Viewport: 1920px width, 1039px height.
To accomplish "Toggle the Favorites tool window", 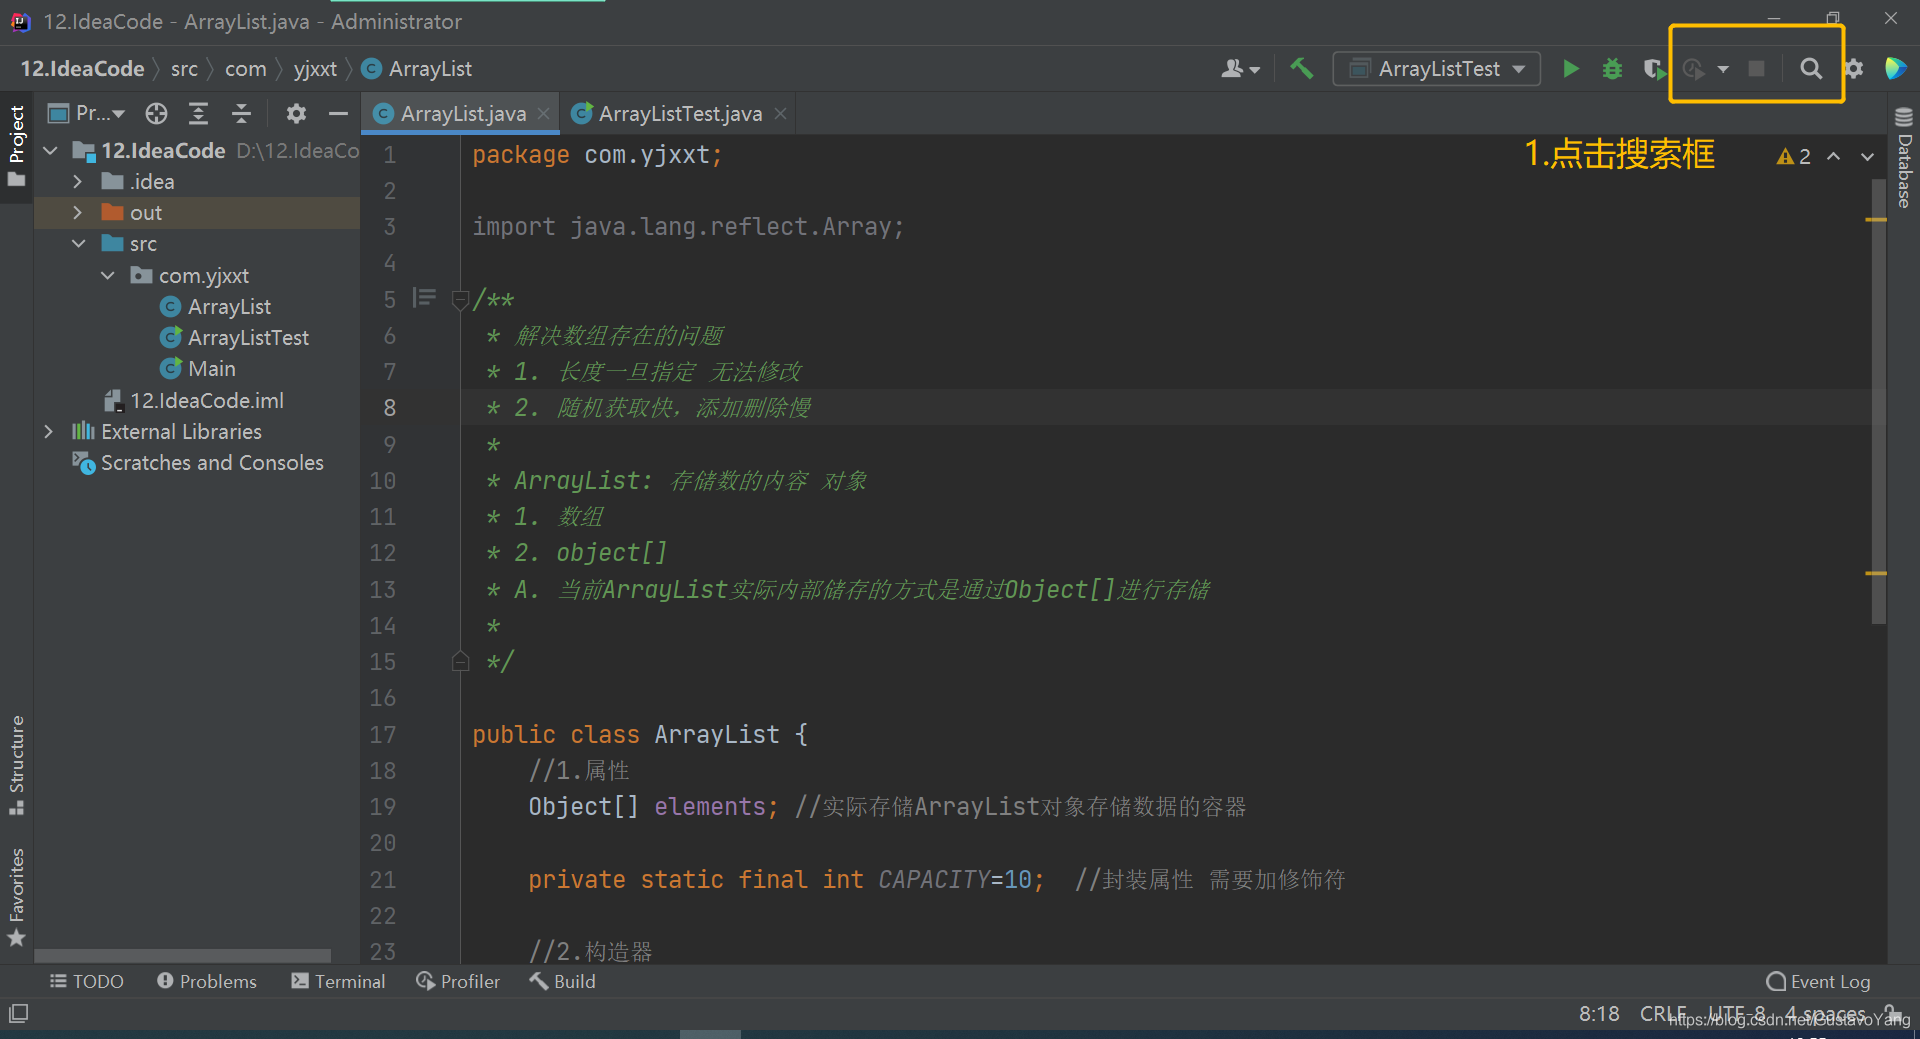I will click(x=16, y=897).
